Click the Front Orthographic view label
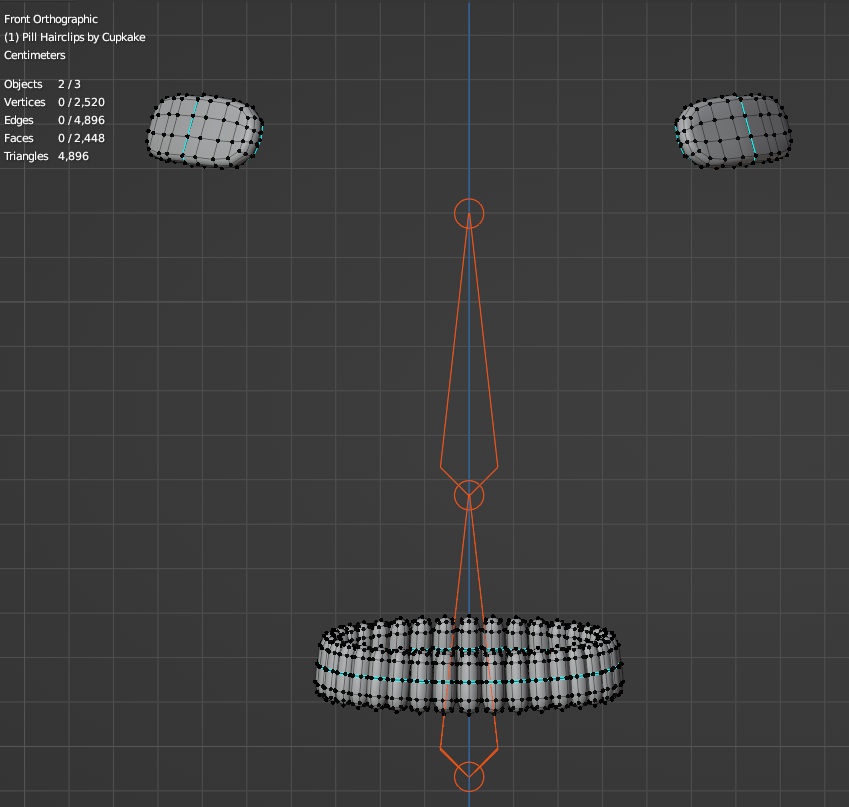This screenshot has height=807, width=849. coord(51,19)
